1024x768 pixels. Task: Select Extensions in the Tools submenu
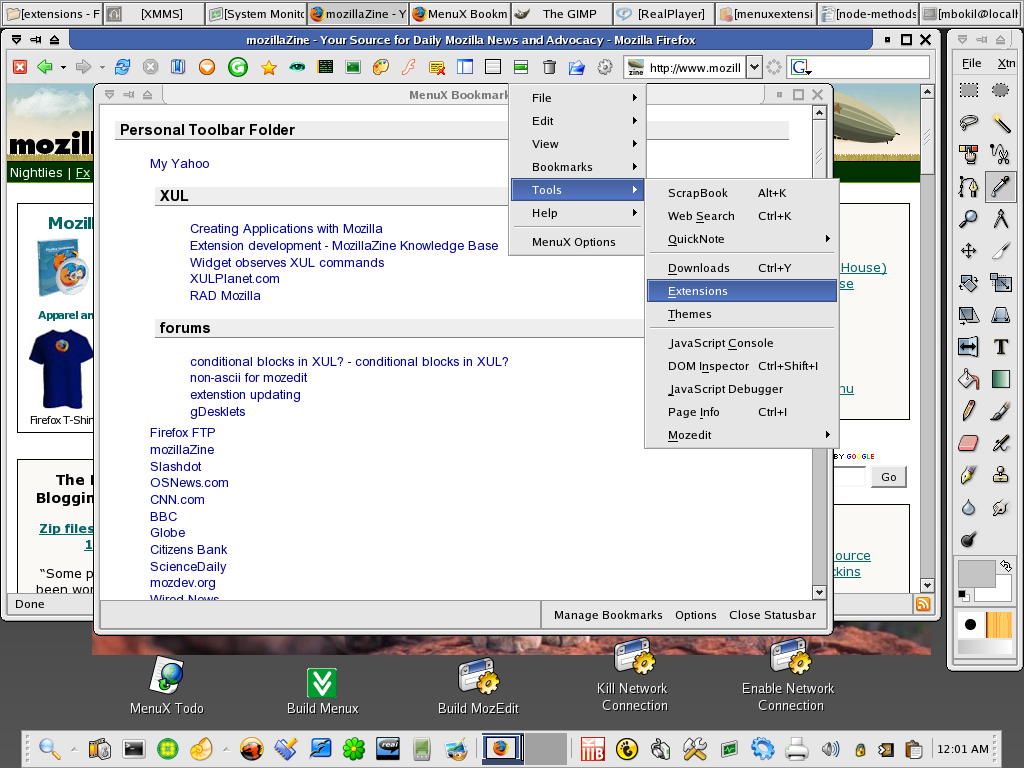point(742,291)
